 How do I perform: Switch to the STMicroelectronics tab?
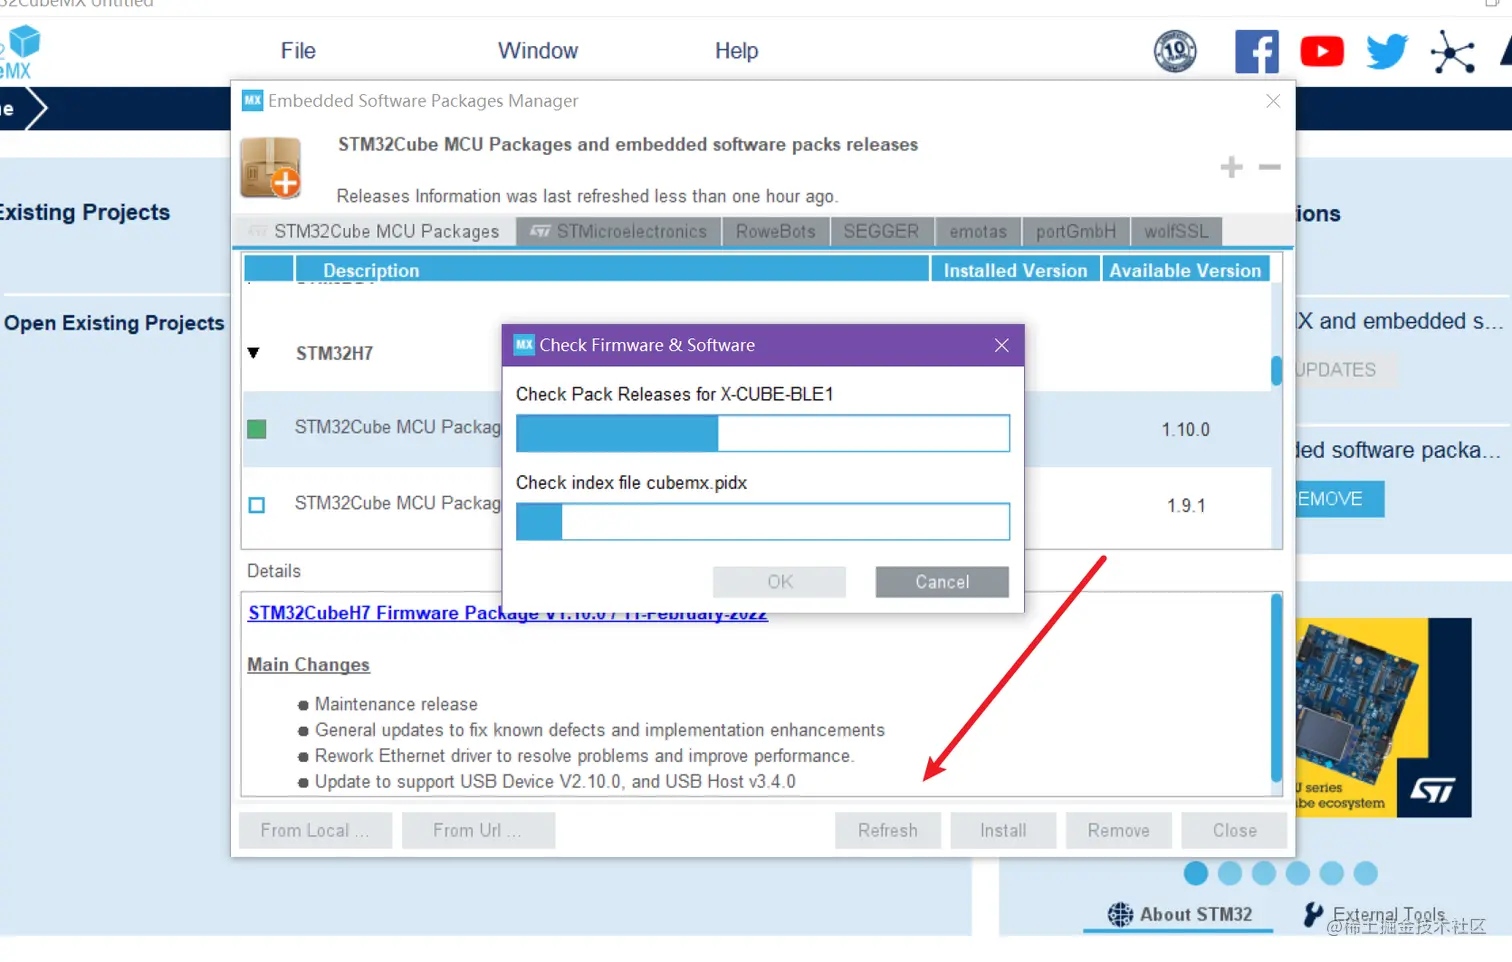pyautogui.click(x=619, y=231)
